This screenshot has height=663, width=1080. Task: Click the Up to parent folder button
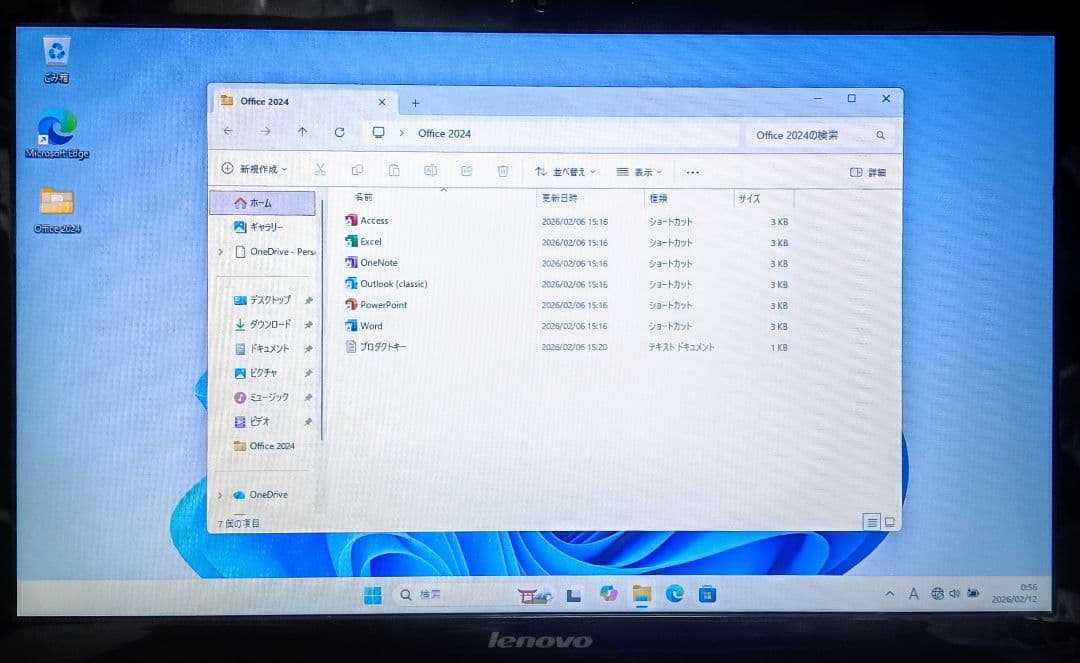302,133
